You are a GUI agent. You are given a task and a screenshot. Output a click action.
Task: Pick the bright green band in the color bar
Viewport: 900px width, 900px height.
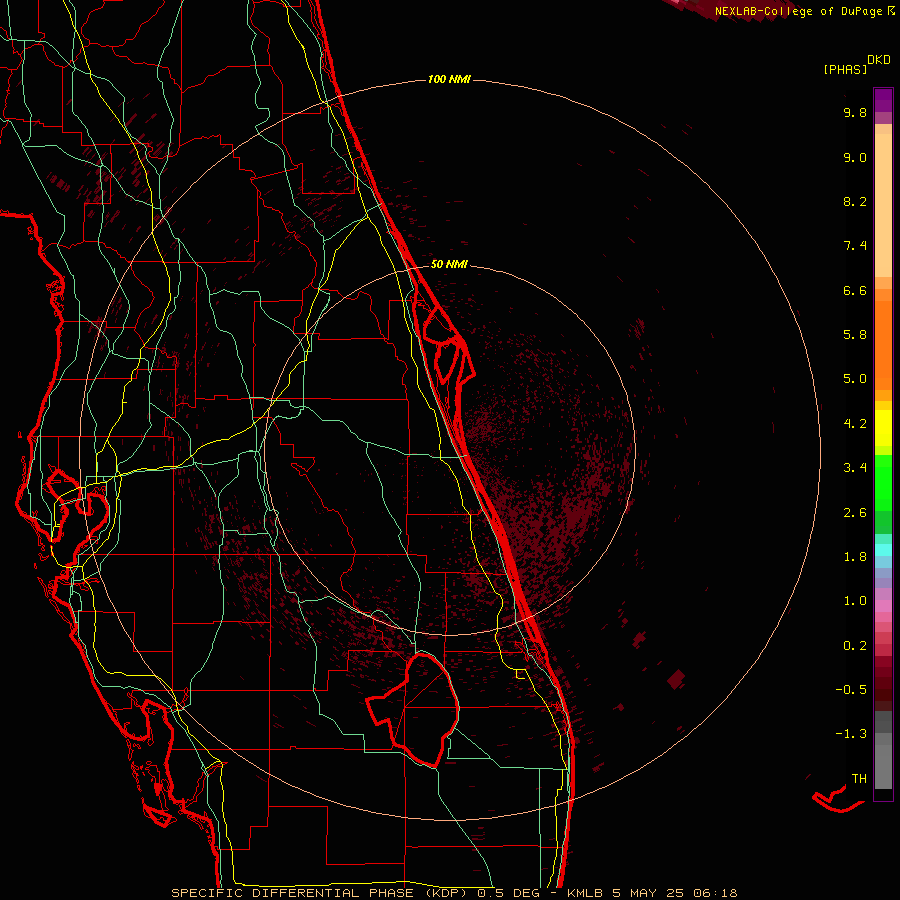tap(883, 482)
